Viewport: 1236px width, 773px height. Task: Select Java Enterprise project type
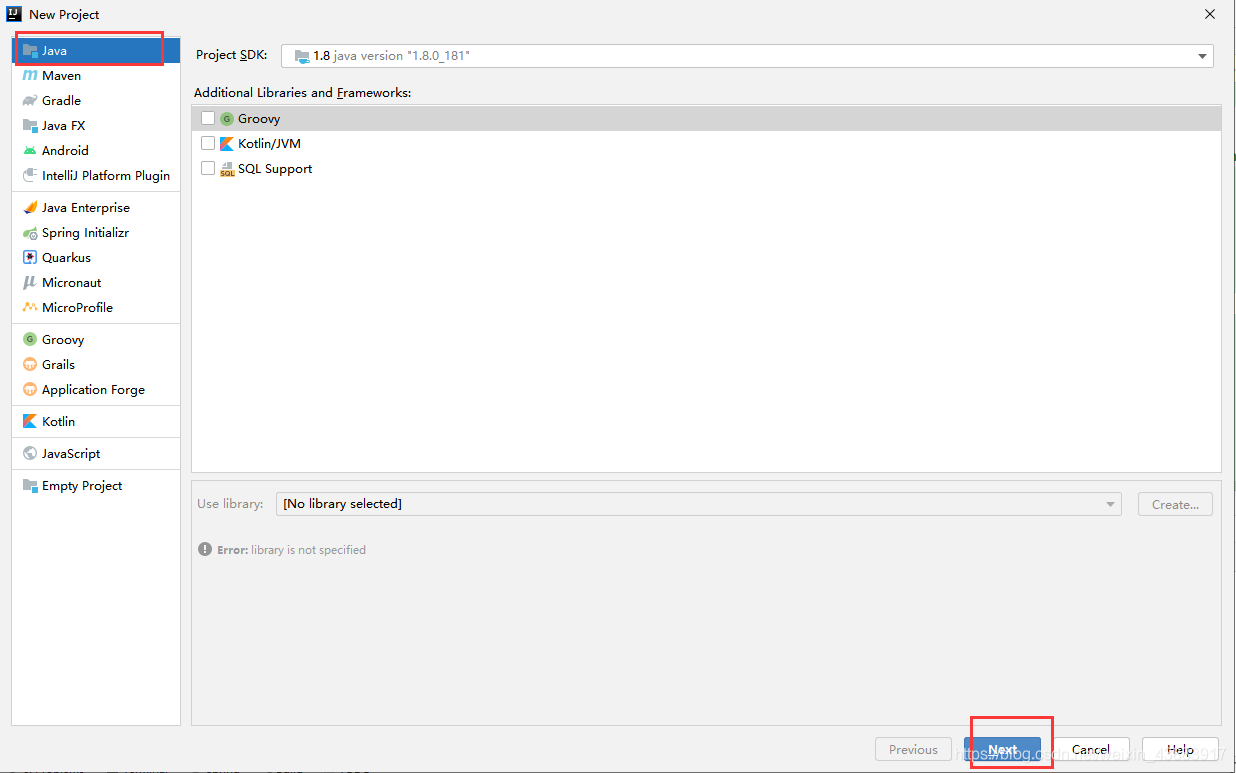(96, 207)
